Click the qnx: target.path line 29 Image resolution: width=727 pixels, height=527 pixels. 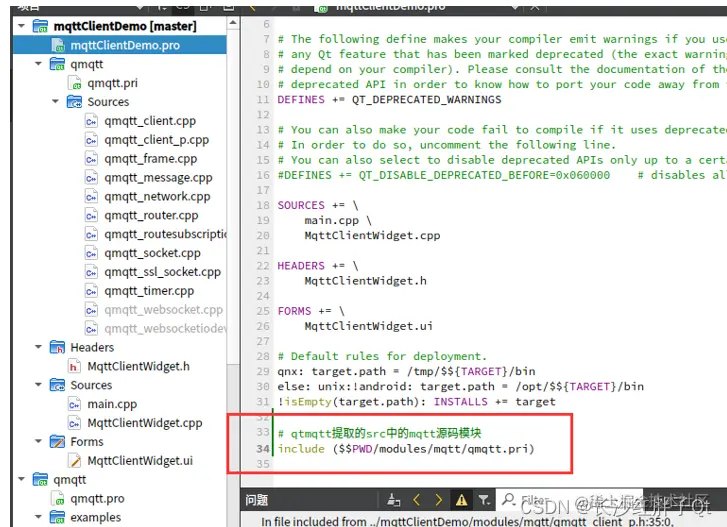(406, 371)
